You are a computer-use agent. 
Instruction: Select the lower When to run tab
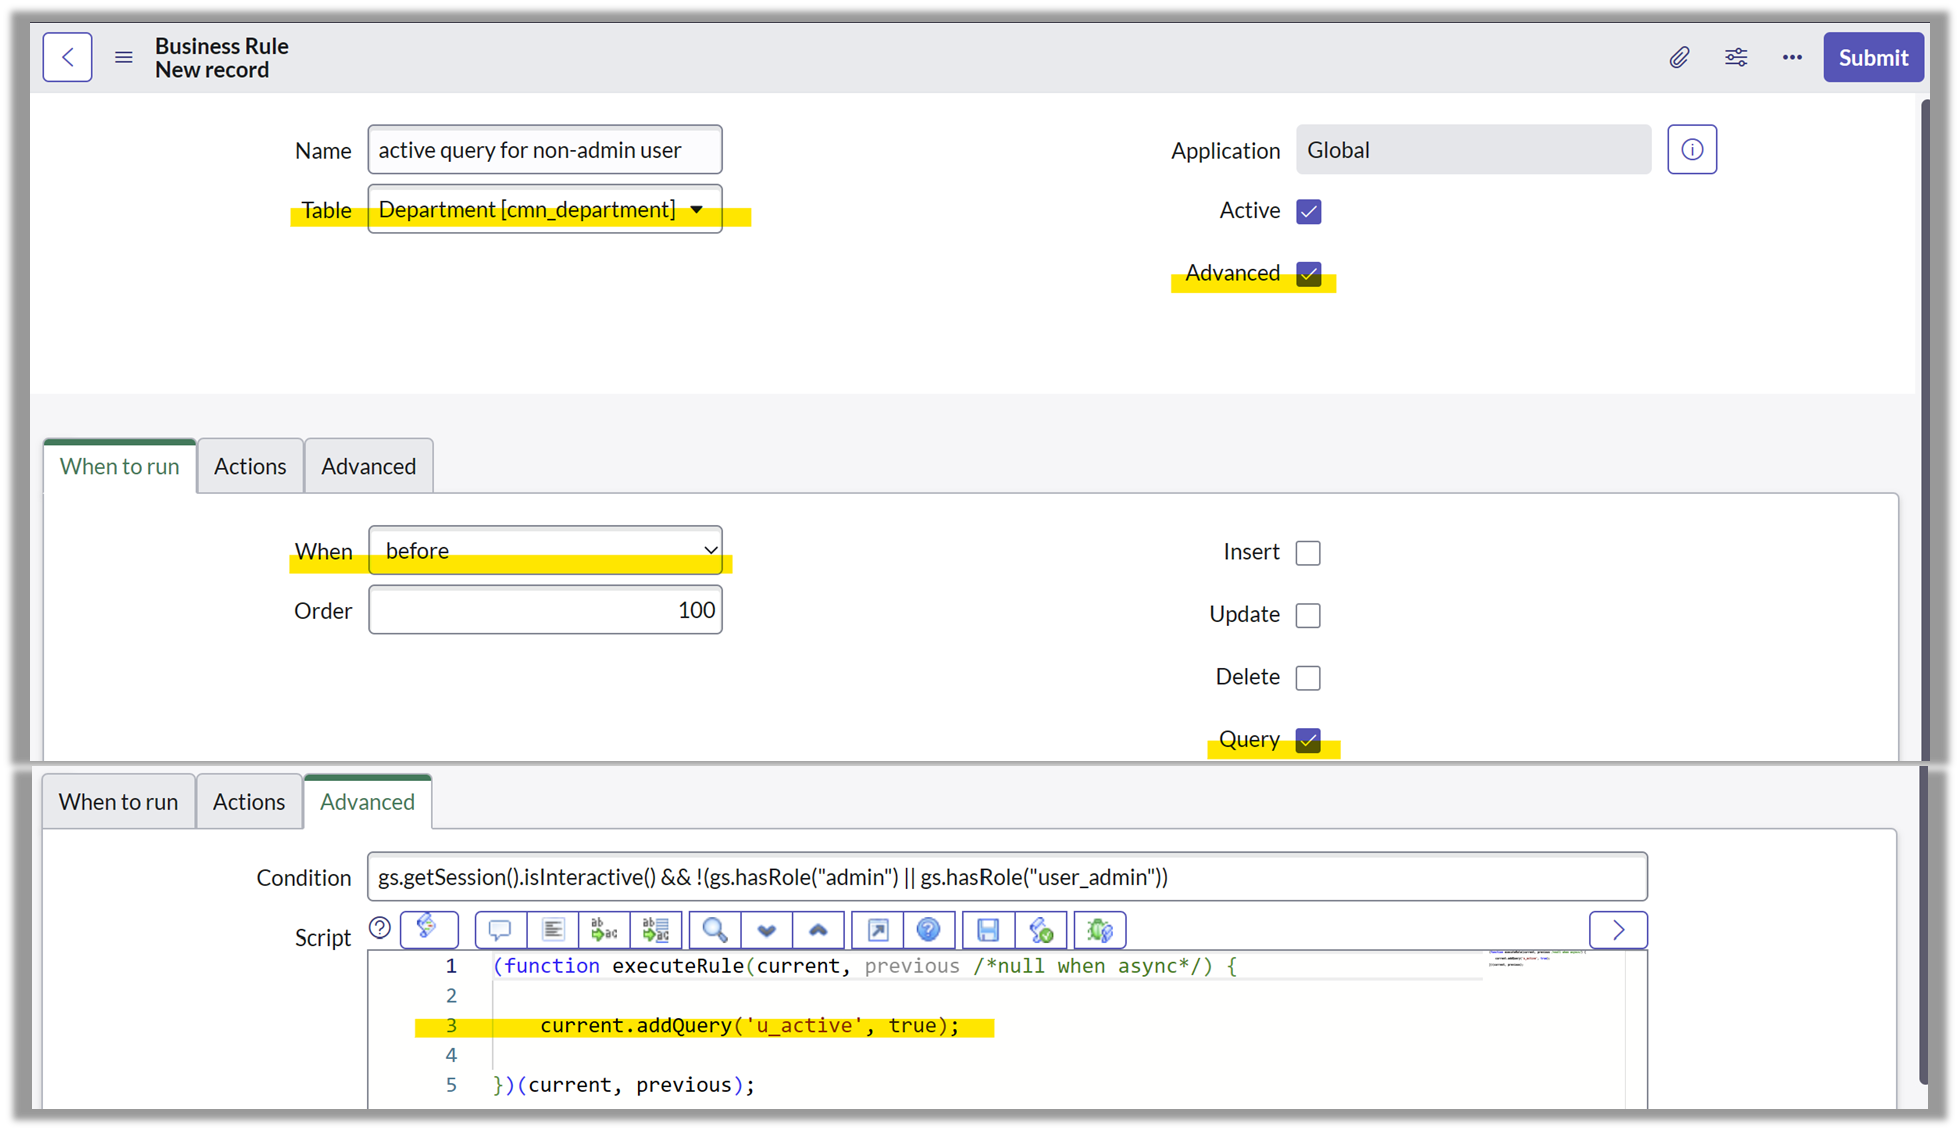coord(118,802)
